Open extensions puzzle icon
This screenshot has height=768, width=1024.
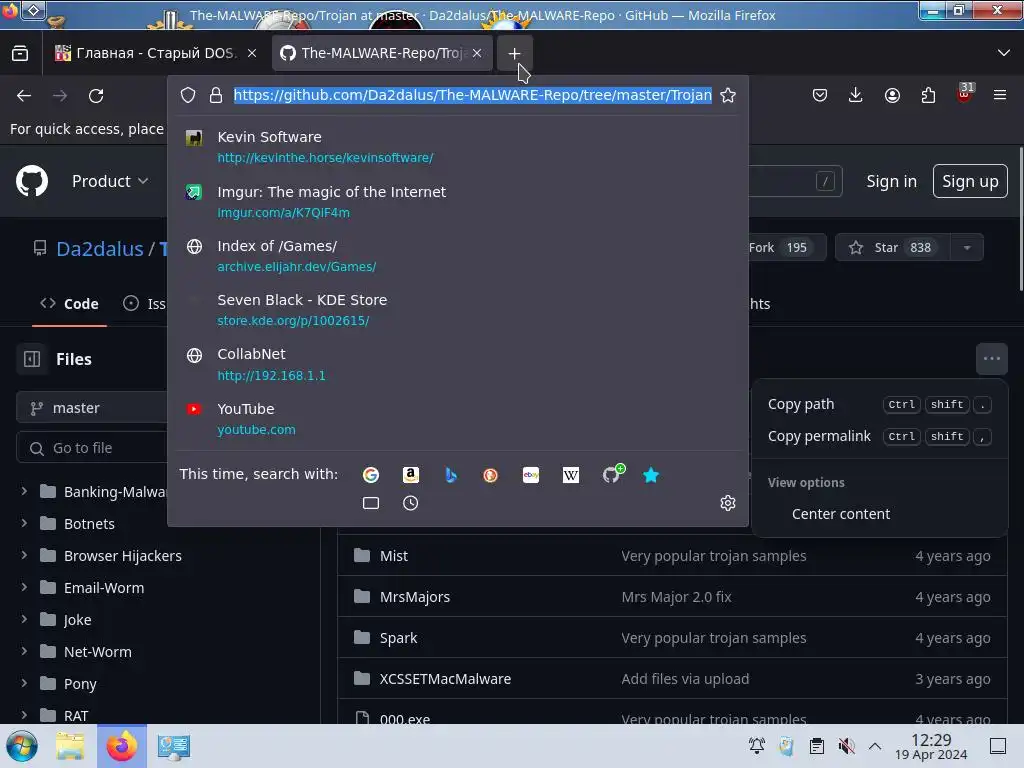[928, 95]
